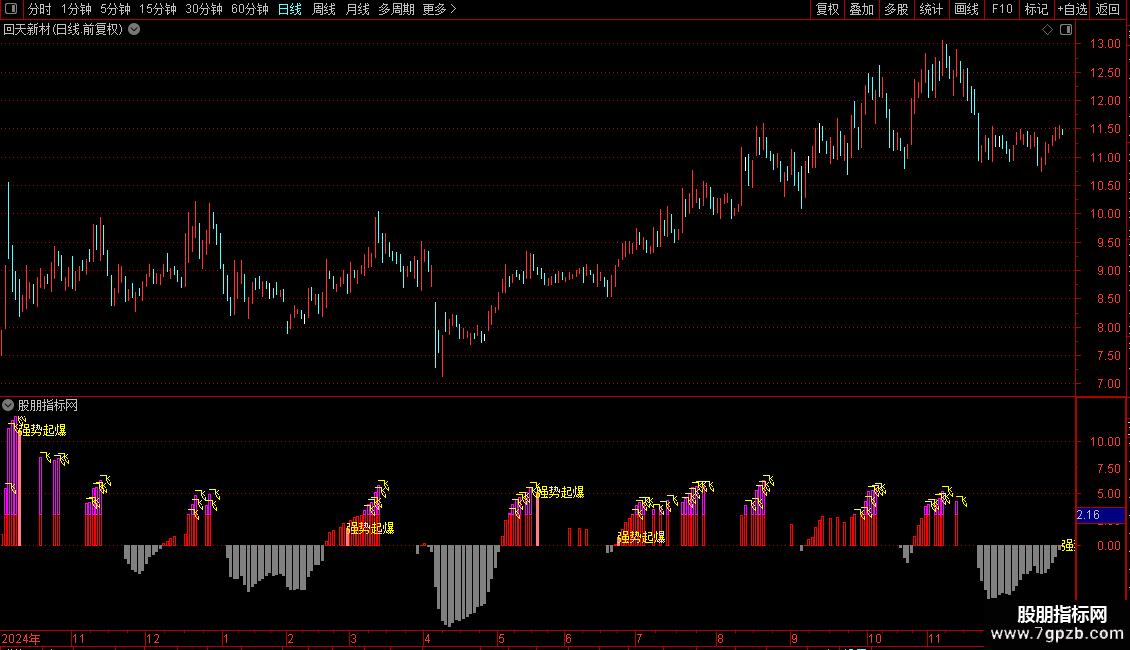Click the month 10 marker on time axis

click(875, 639)
